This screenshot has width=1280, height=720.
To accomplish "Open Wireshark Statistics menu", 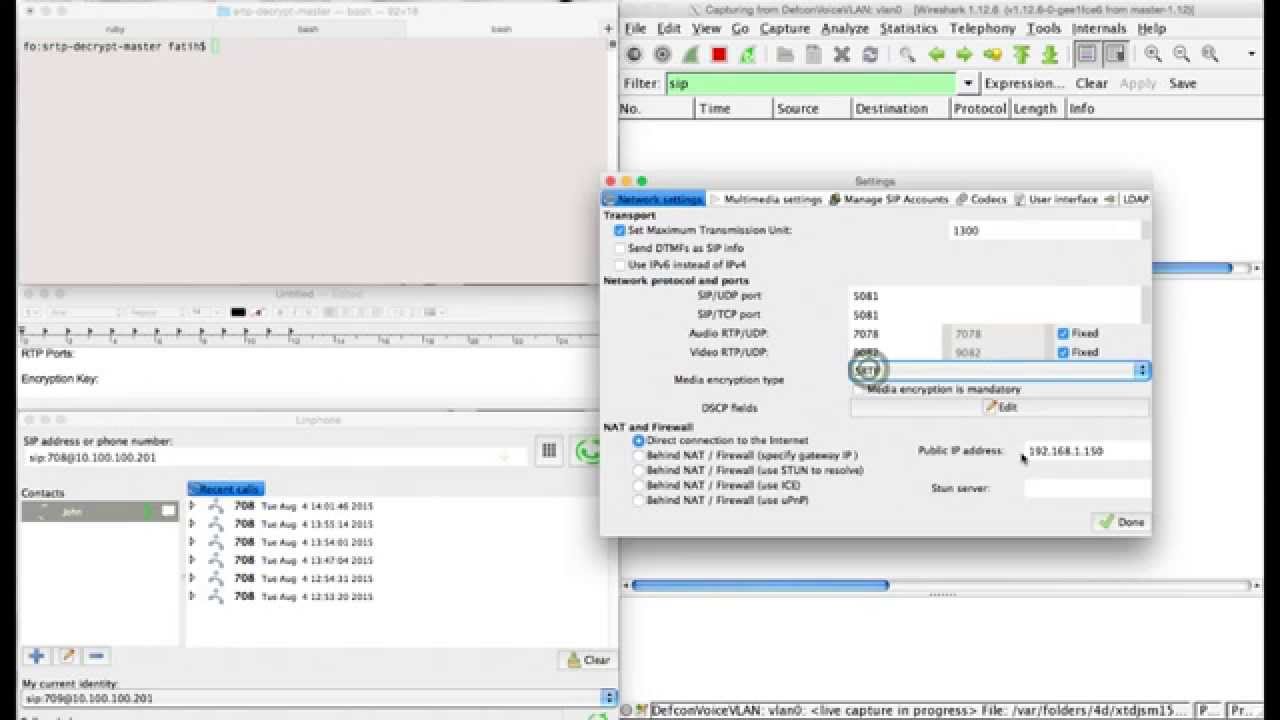I will point(909,28).
